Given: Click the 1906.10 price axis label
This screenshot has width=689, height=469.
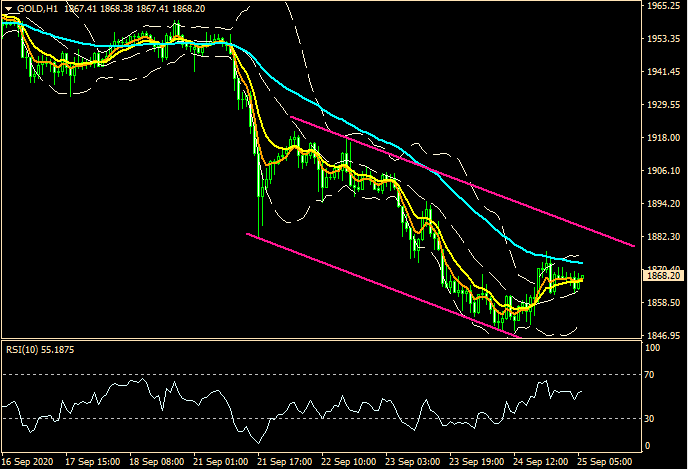Looking at the screenshot, I should tap(664, 171).
